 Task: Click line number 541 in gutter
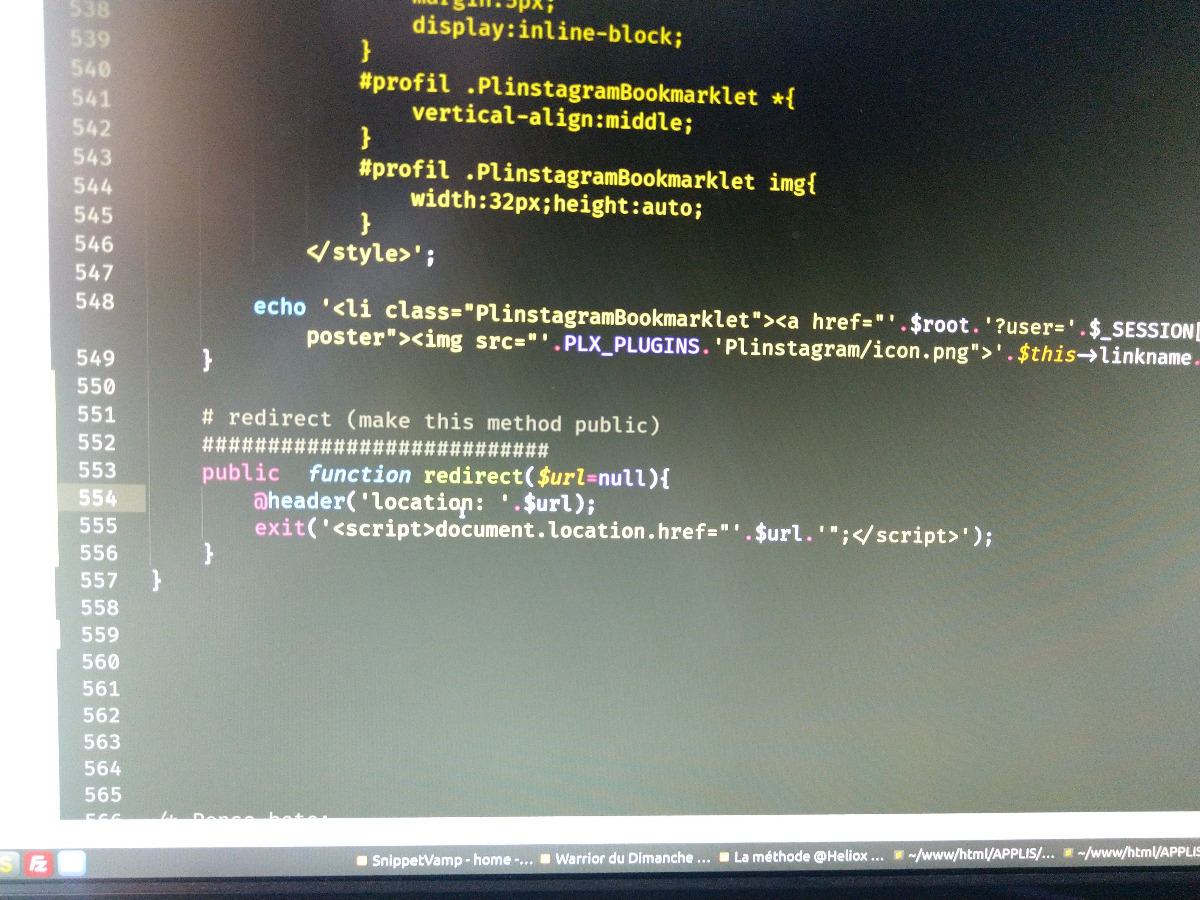(x=92, y=99)
